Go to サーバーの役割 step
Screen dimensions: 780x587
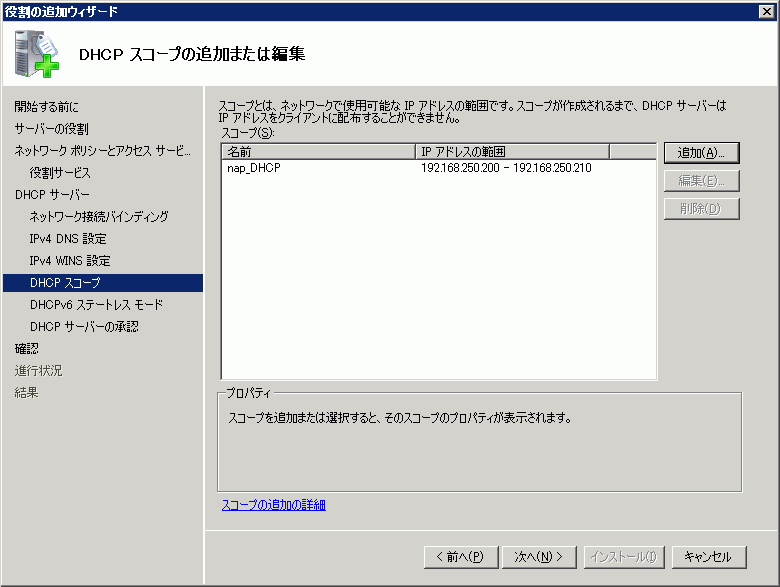[51, 129]
